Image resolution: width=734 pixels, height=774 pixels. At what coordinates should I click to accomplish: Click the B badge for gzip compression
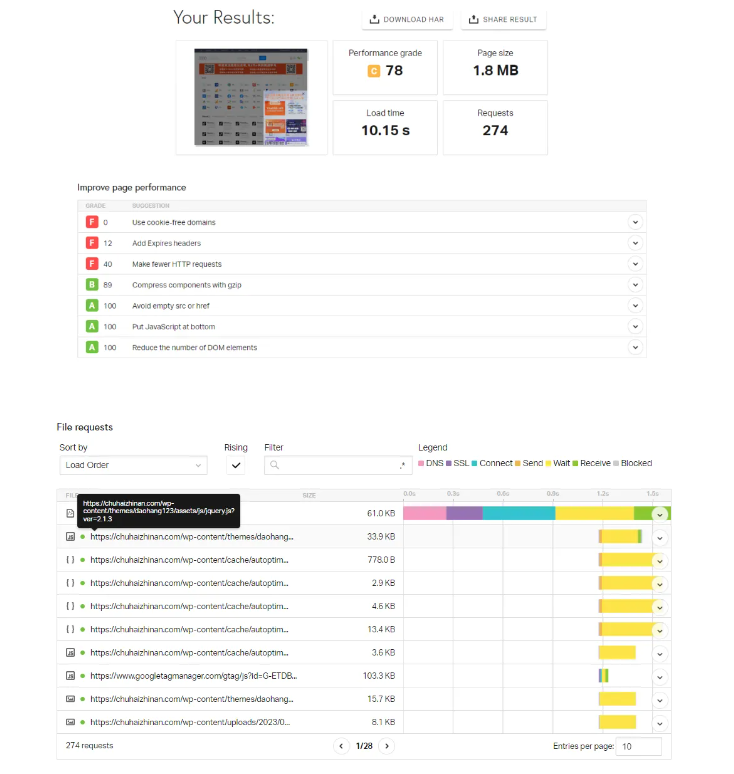[92, 285]
